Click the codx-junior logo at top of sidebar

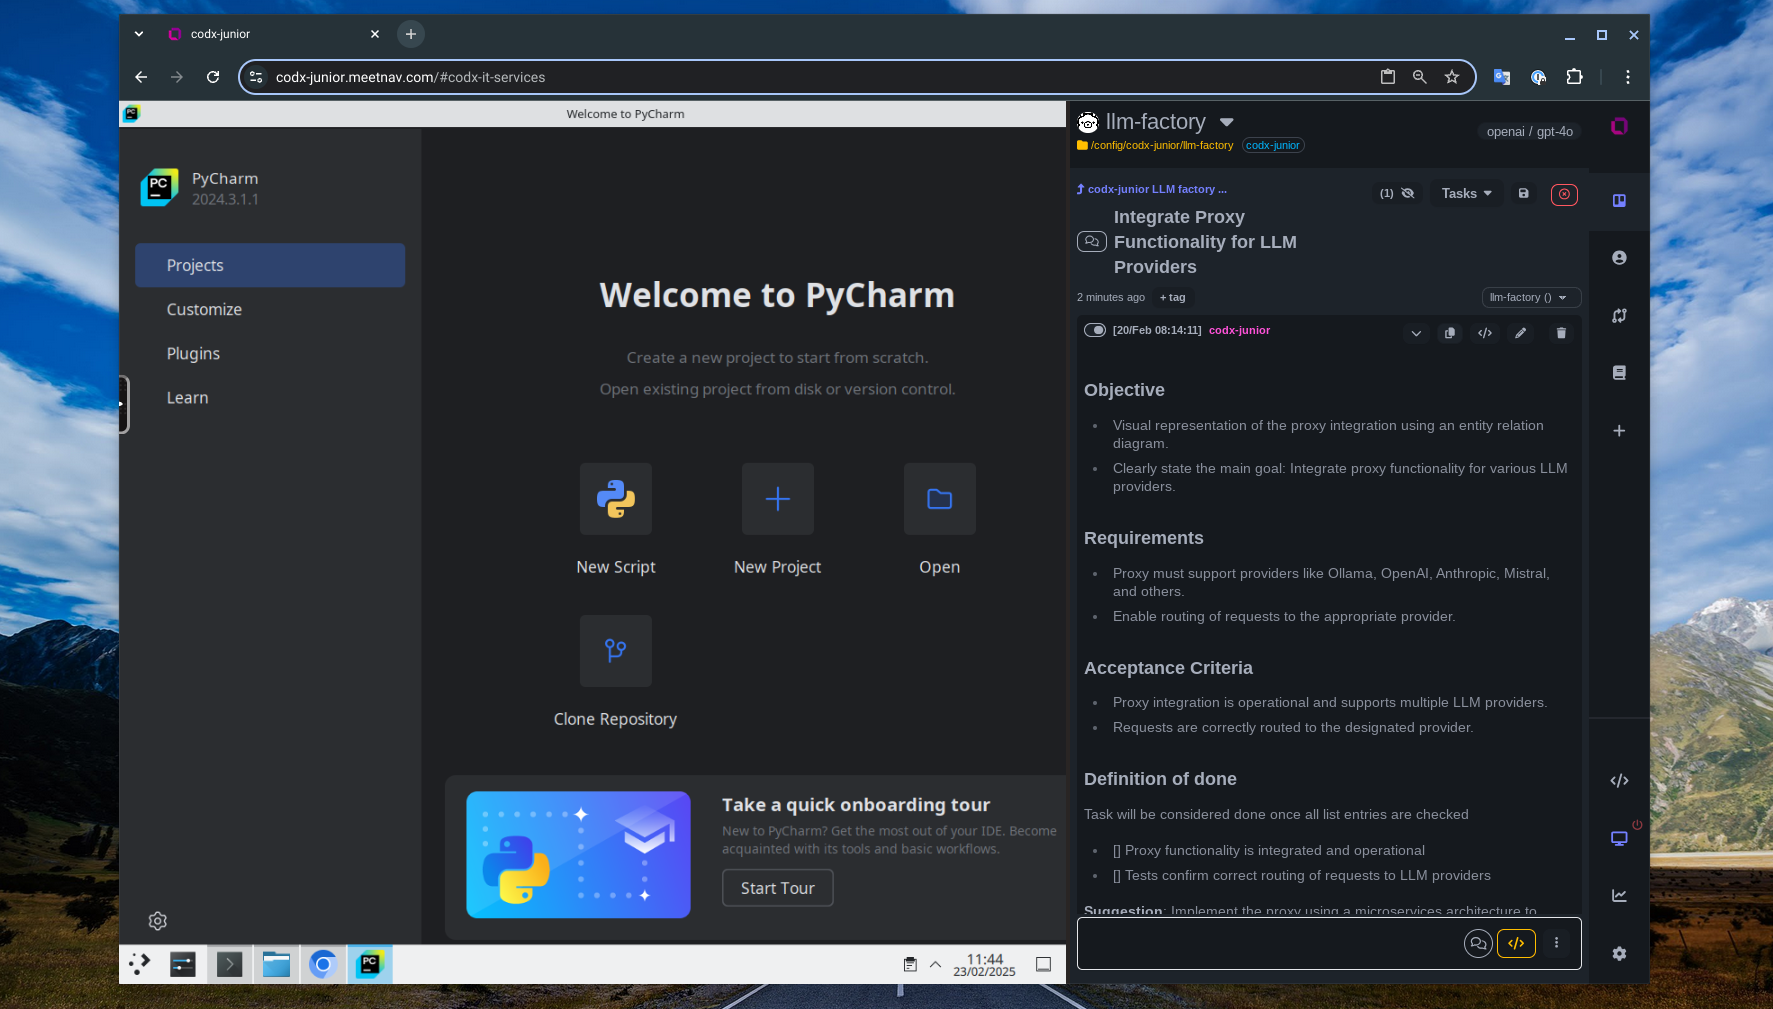pyautogui.click(x=1619, y=126)
